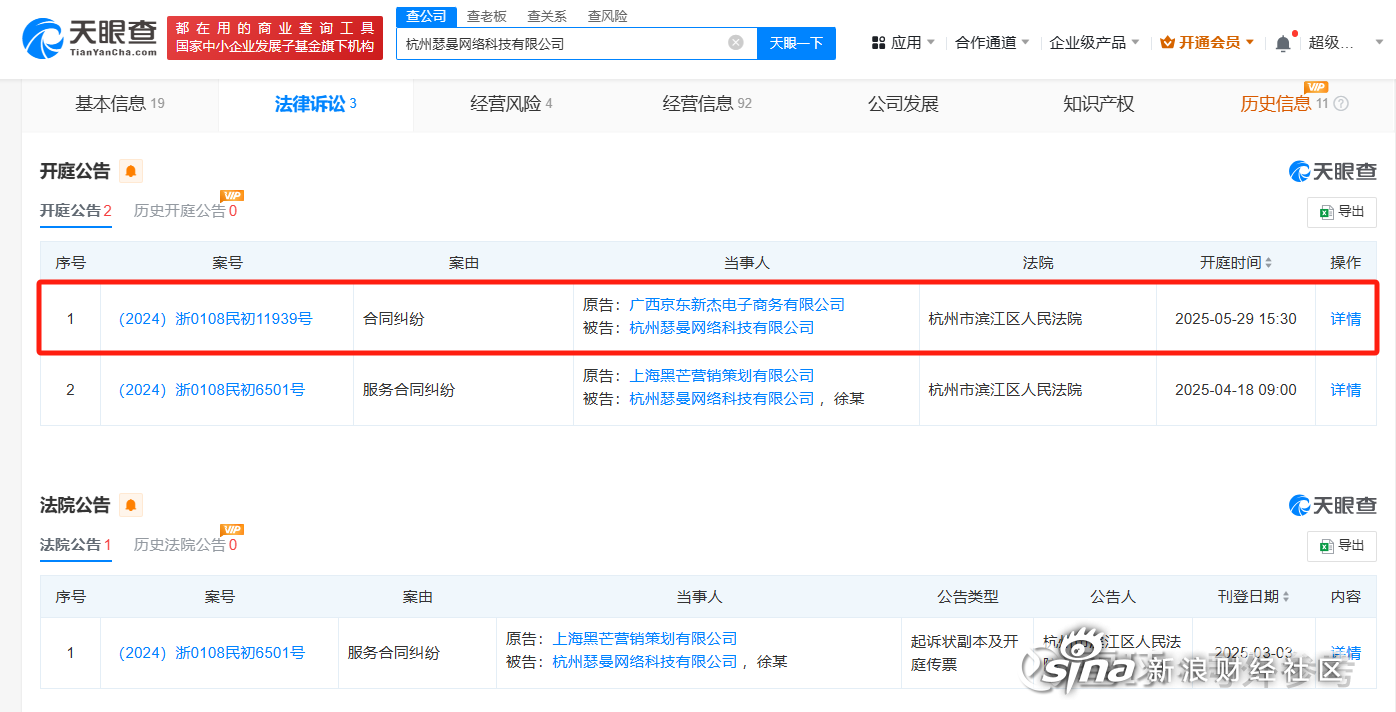Select the 法院公告 1 sub-tab
The height and width of the screenshot is (712, 1396).
point(76,545)
